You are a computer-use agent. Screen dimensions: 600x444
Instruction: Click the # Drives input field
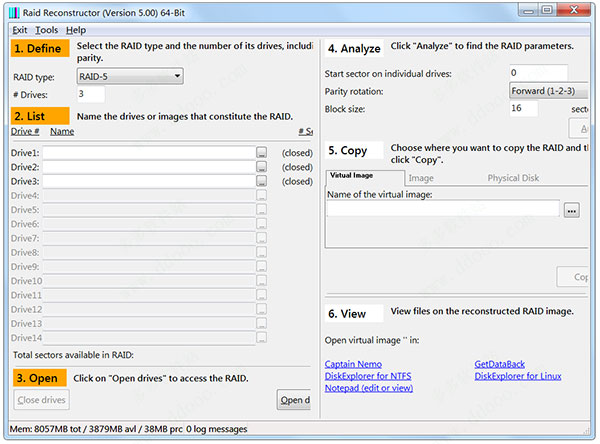[x=91, y=94]
